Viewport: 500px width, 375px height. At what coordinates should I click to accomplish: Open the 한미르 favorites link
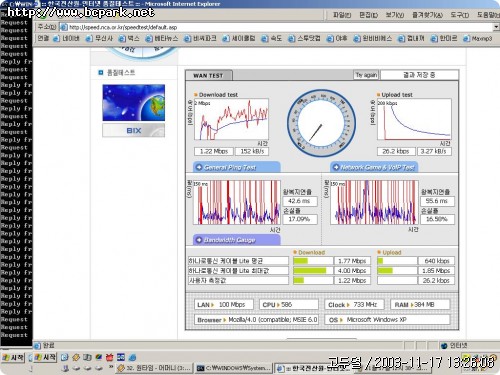[x=444, y=39]
